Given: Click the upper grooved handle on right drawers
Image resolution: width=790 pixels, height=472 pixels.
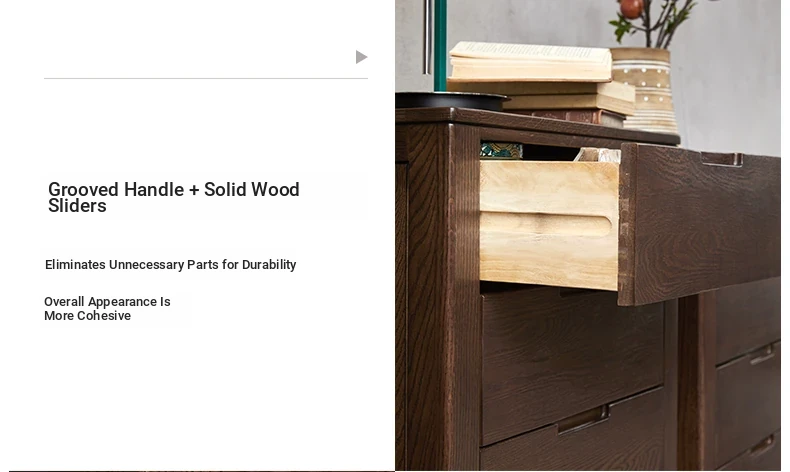Looking at the screenshot, I should click(x=761, y=355).
